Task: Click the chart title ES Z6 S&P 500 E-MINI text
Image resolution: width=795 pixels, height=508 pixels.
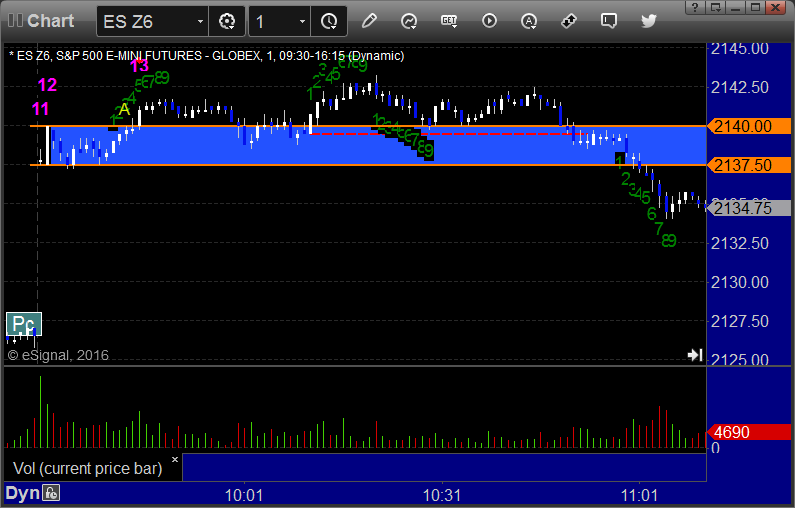Action: (x=206, y=55)
